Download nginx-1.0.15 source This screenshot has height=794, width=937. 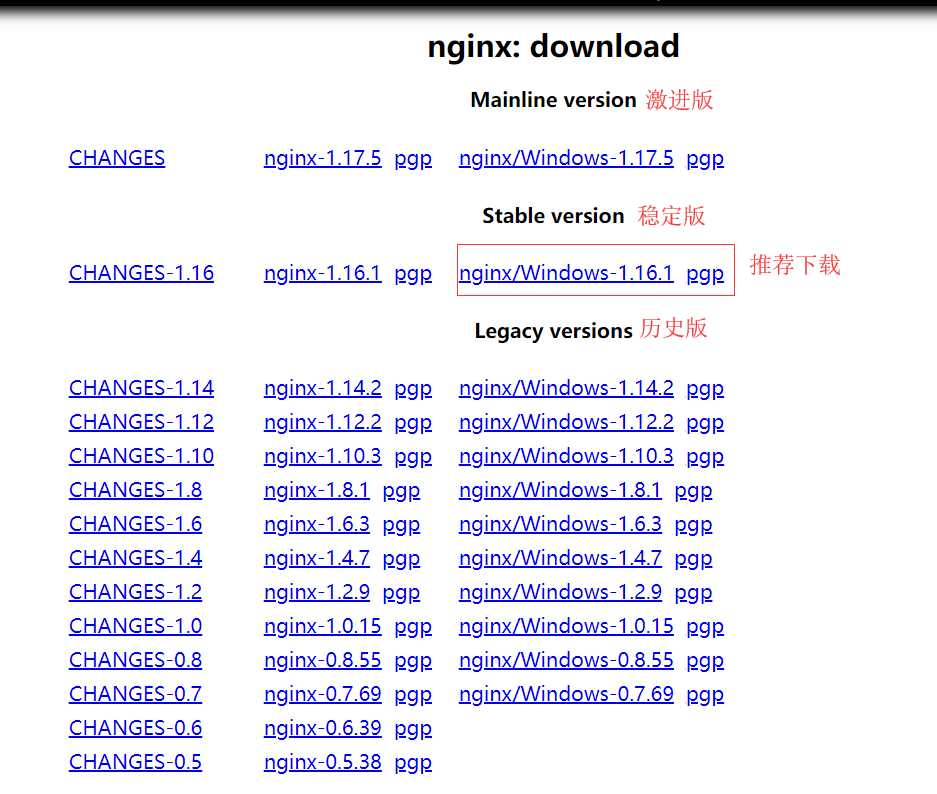pos(323,627)
